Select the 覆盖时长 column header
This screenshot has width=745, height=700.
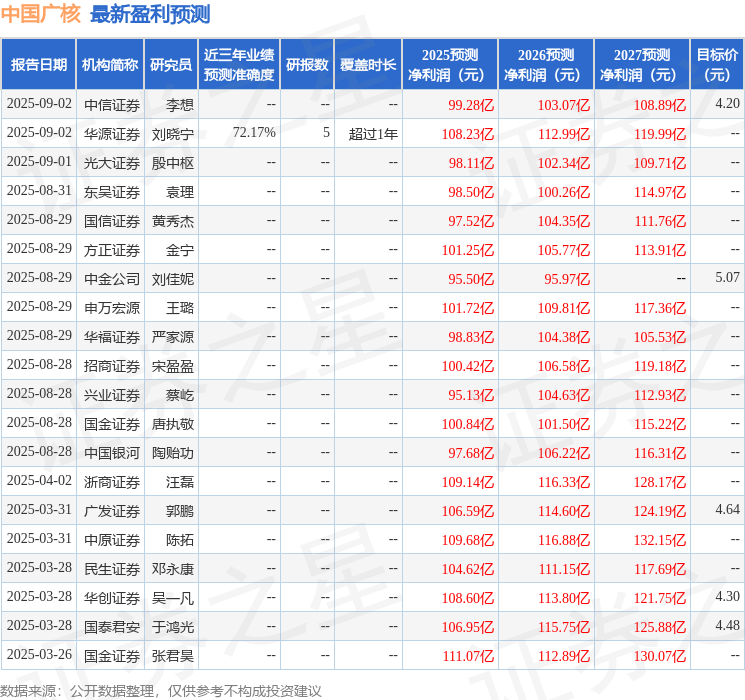point(368,65)
